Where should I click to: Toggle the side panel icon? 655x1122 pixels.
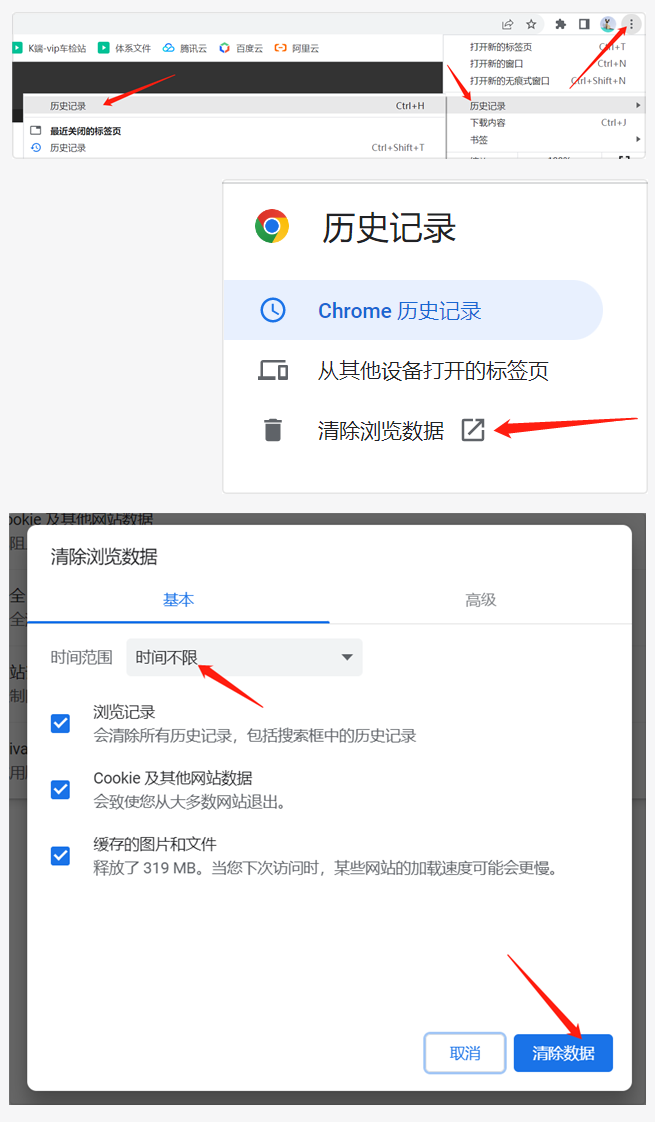point(584,24)
